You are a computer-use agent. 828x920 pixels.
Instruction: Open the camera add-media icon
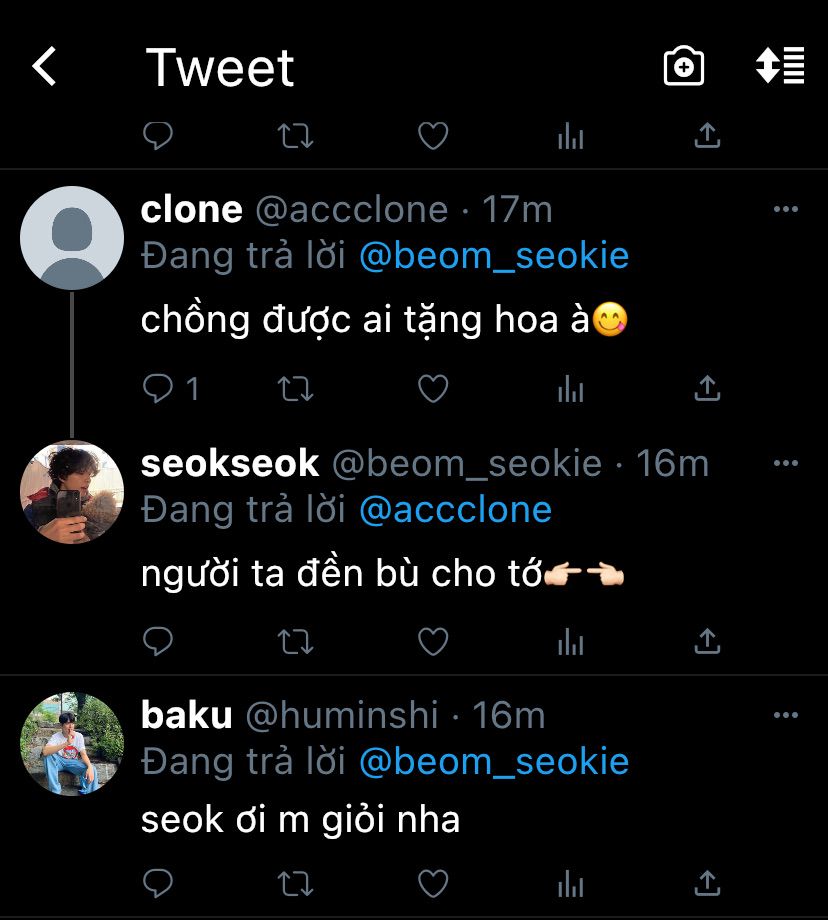point(684,67)
